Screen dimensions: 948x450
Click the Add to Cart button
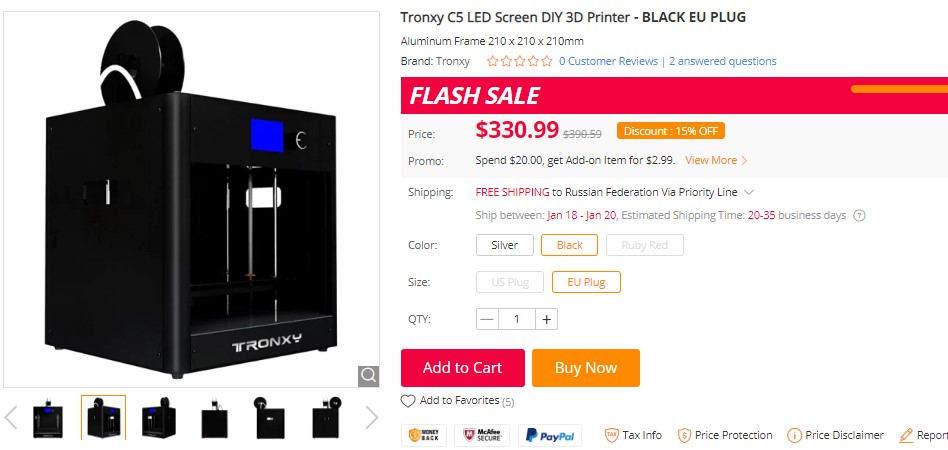click(462, 368)
